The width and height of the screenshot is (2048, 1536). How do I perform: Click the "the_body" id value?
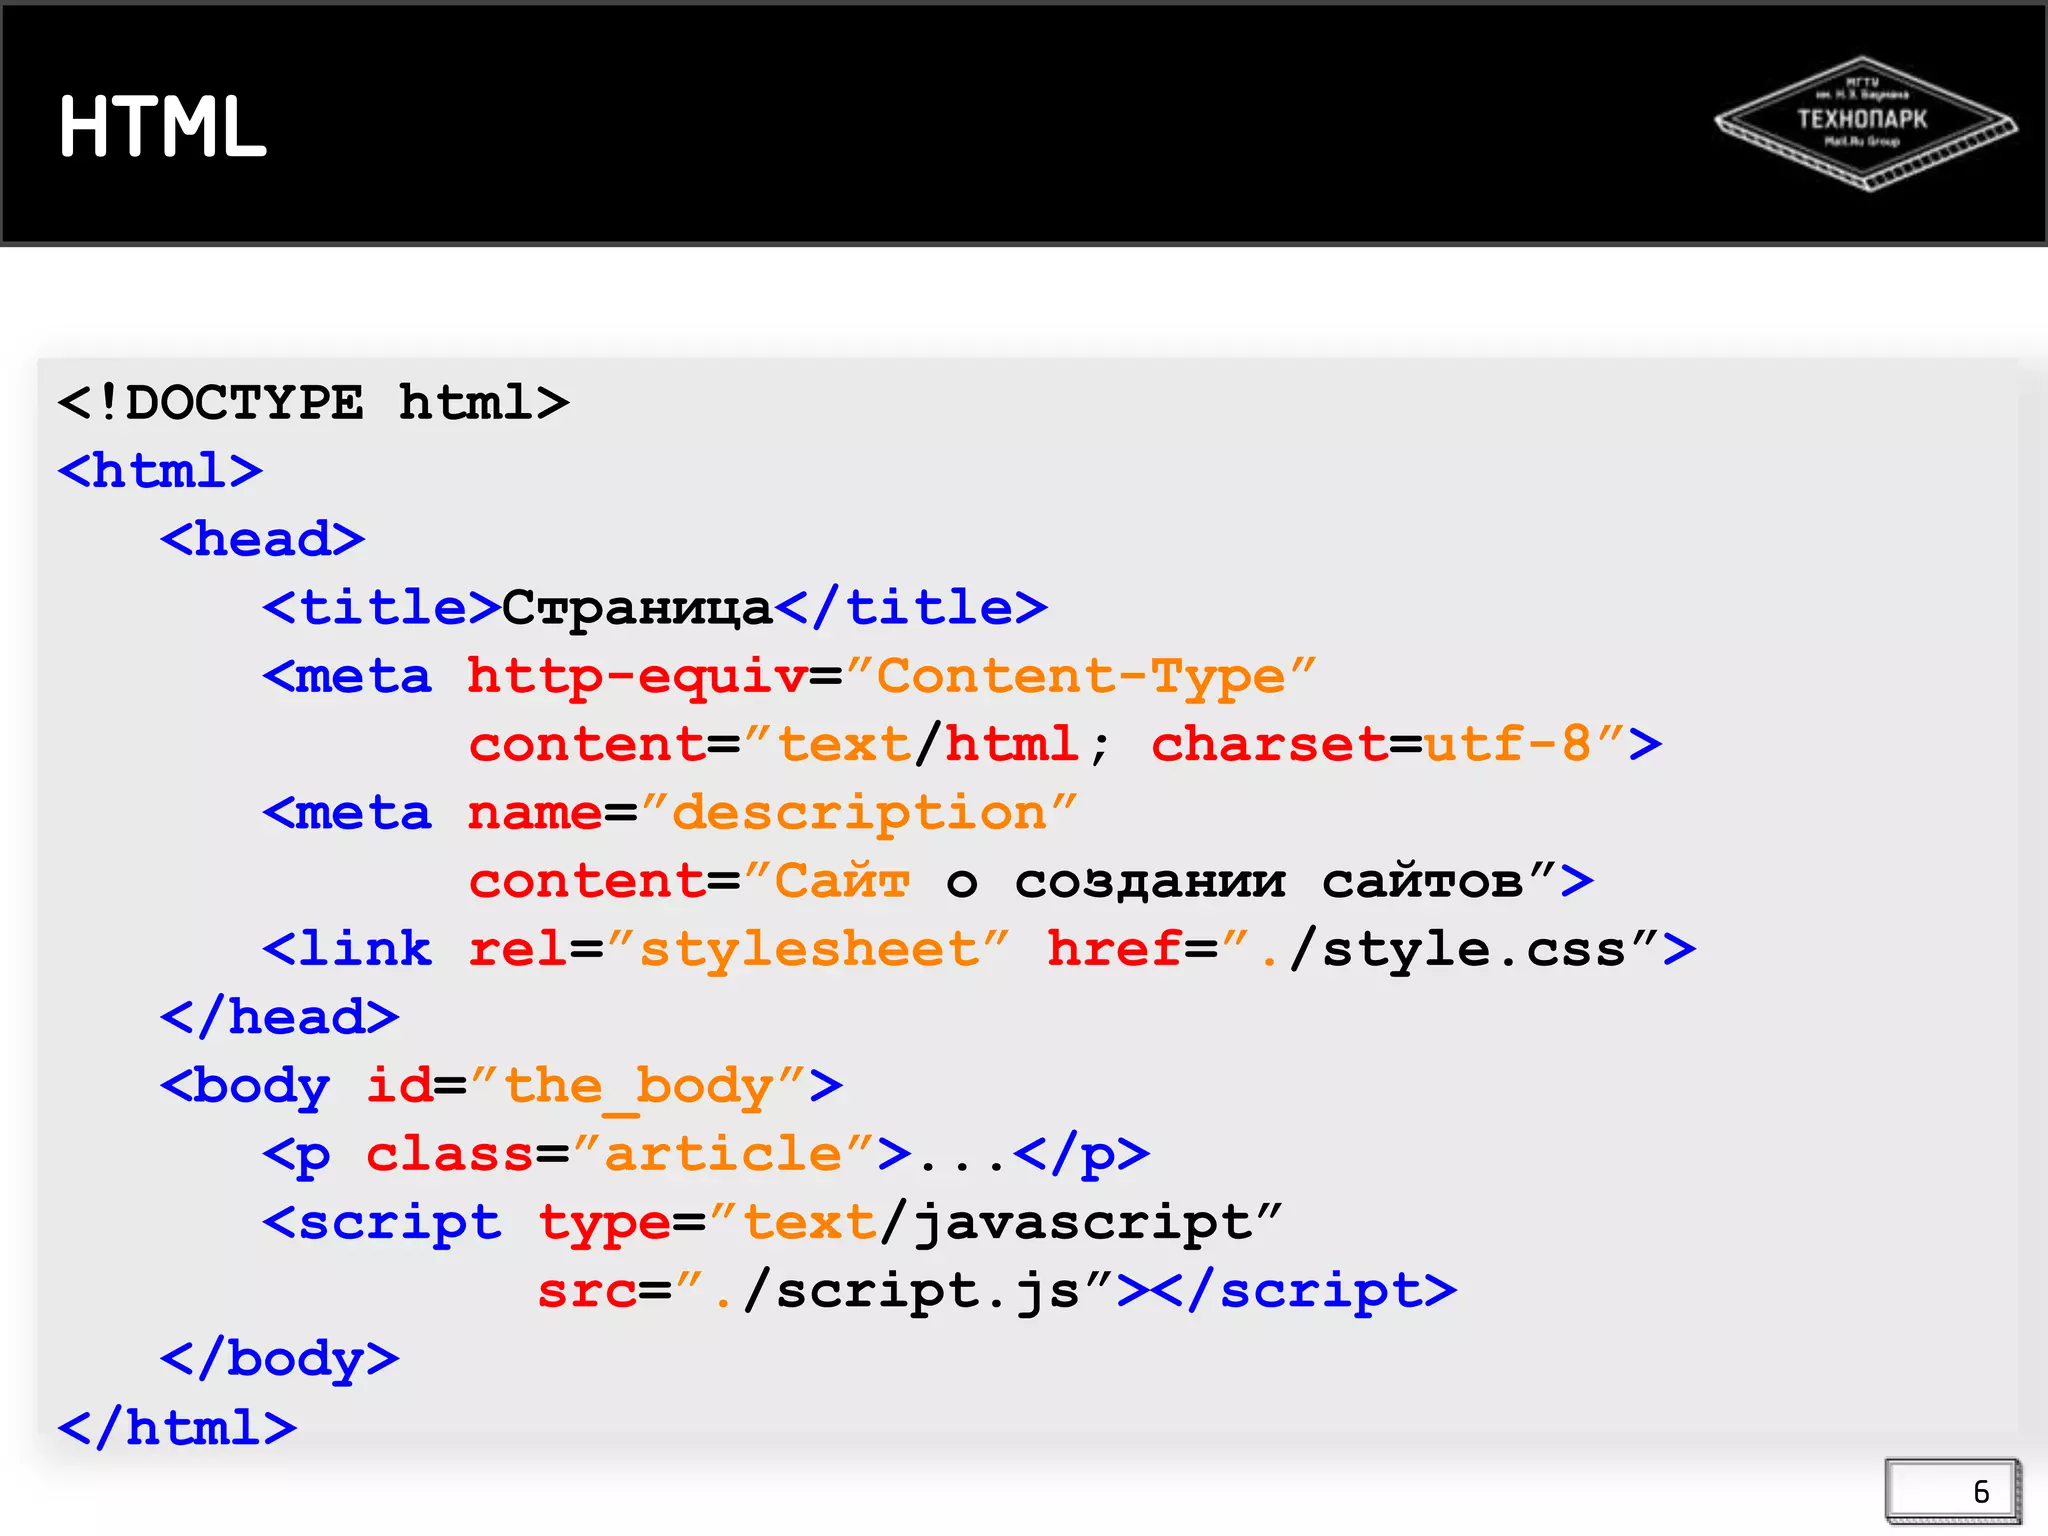tap(637, 1086)
